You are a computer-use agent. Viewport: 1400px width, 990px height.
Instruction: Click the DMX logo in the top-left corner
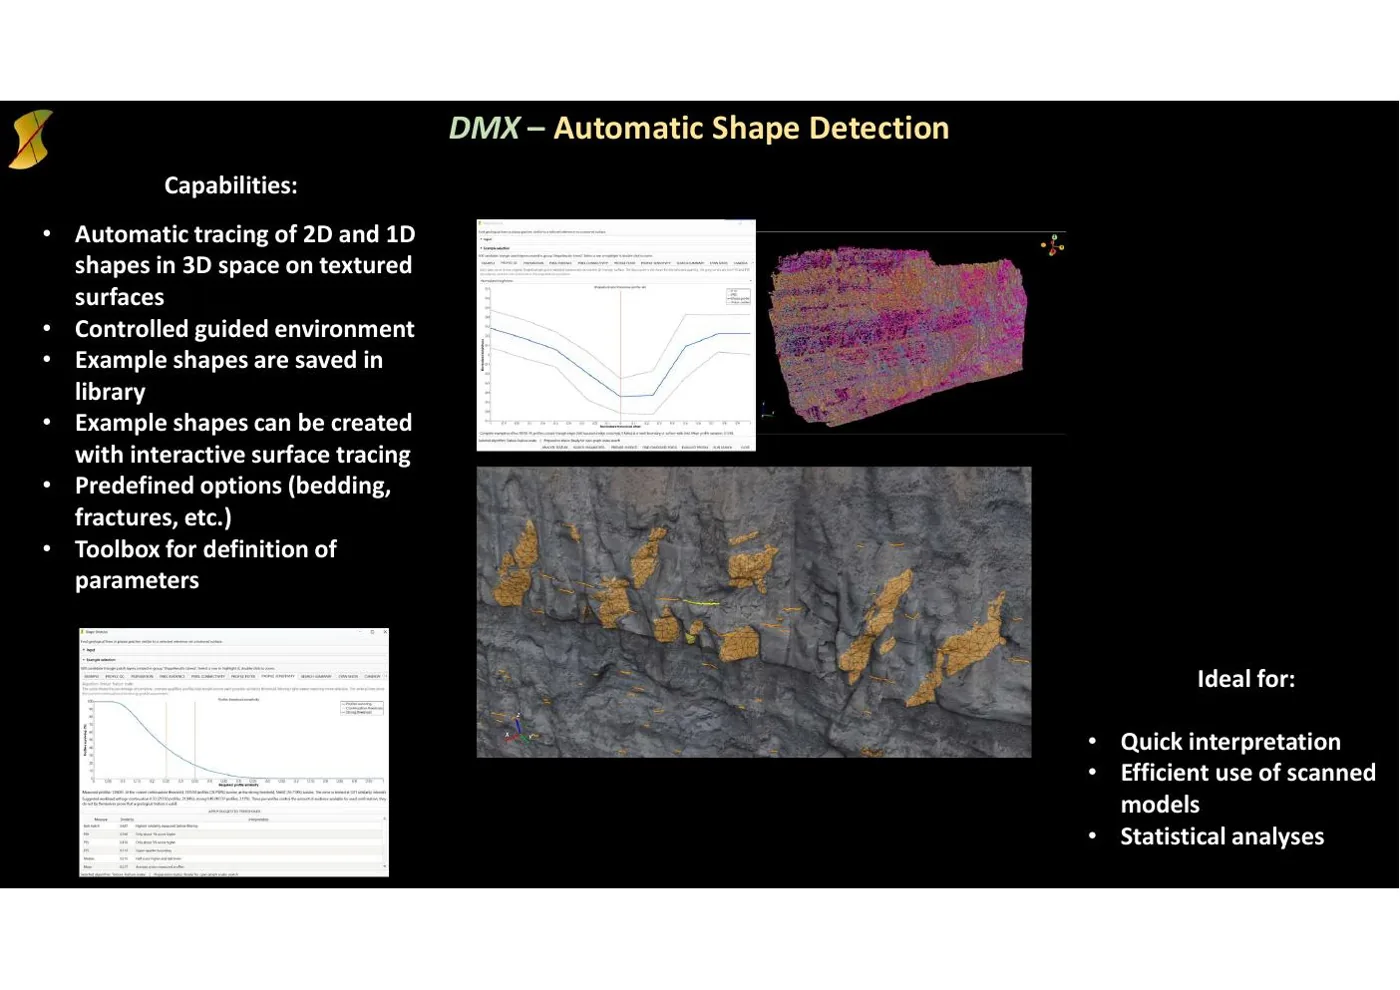pos(30,139)
